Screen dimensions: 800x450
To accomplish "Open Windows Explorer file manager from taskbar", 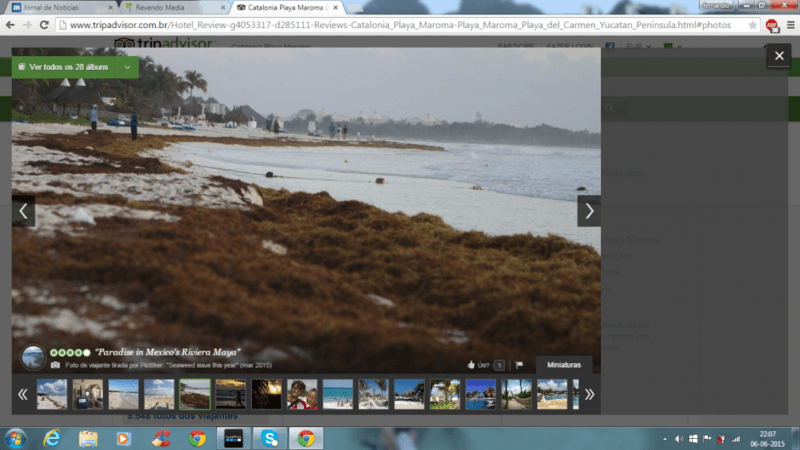I will (88, 439).
